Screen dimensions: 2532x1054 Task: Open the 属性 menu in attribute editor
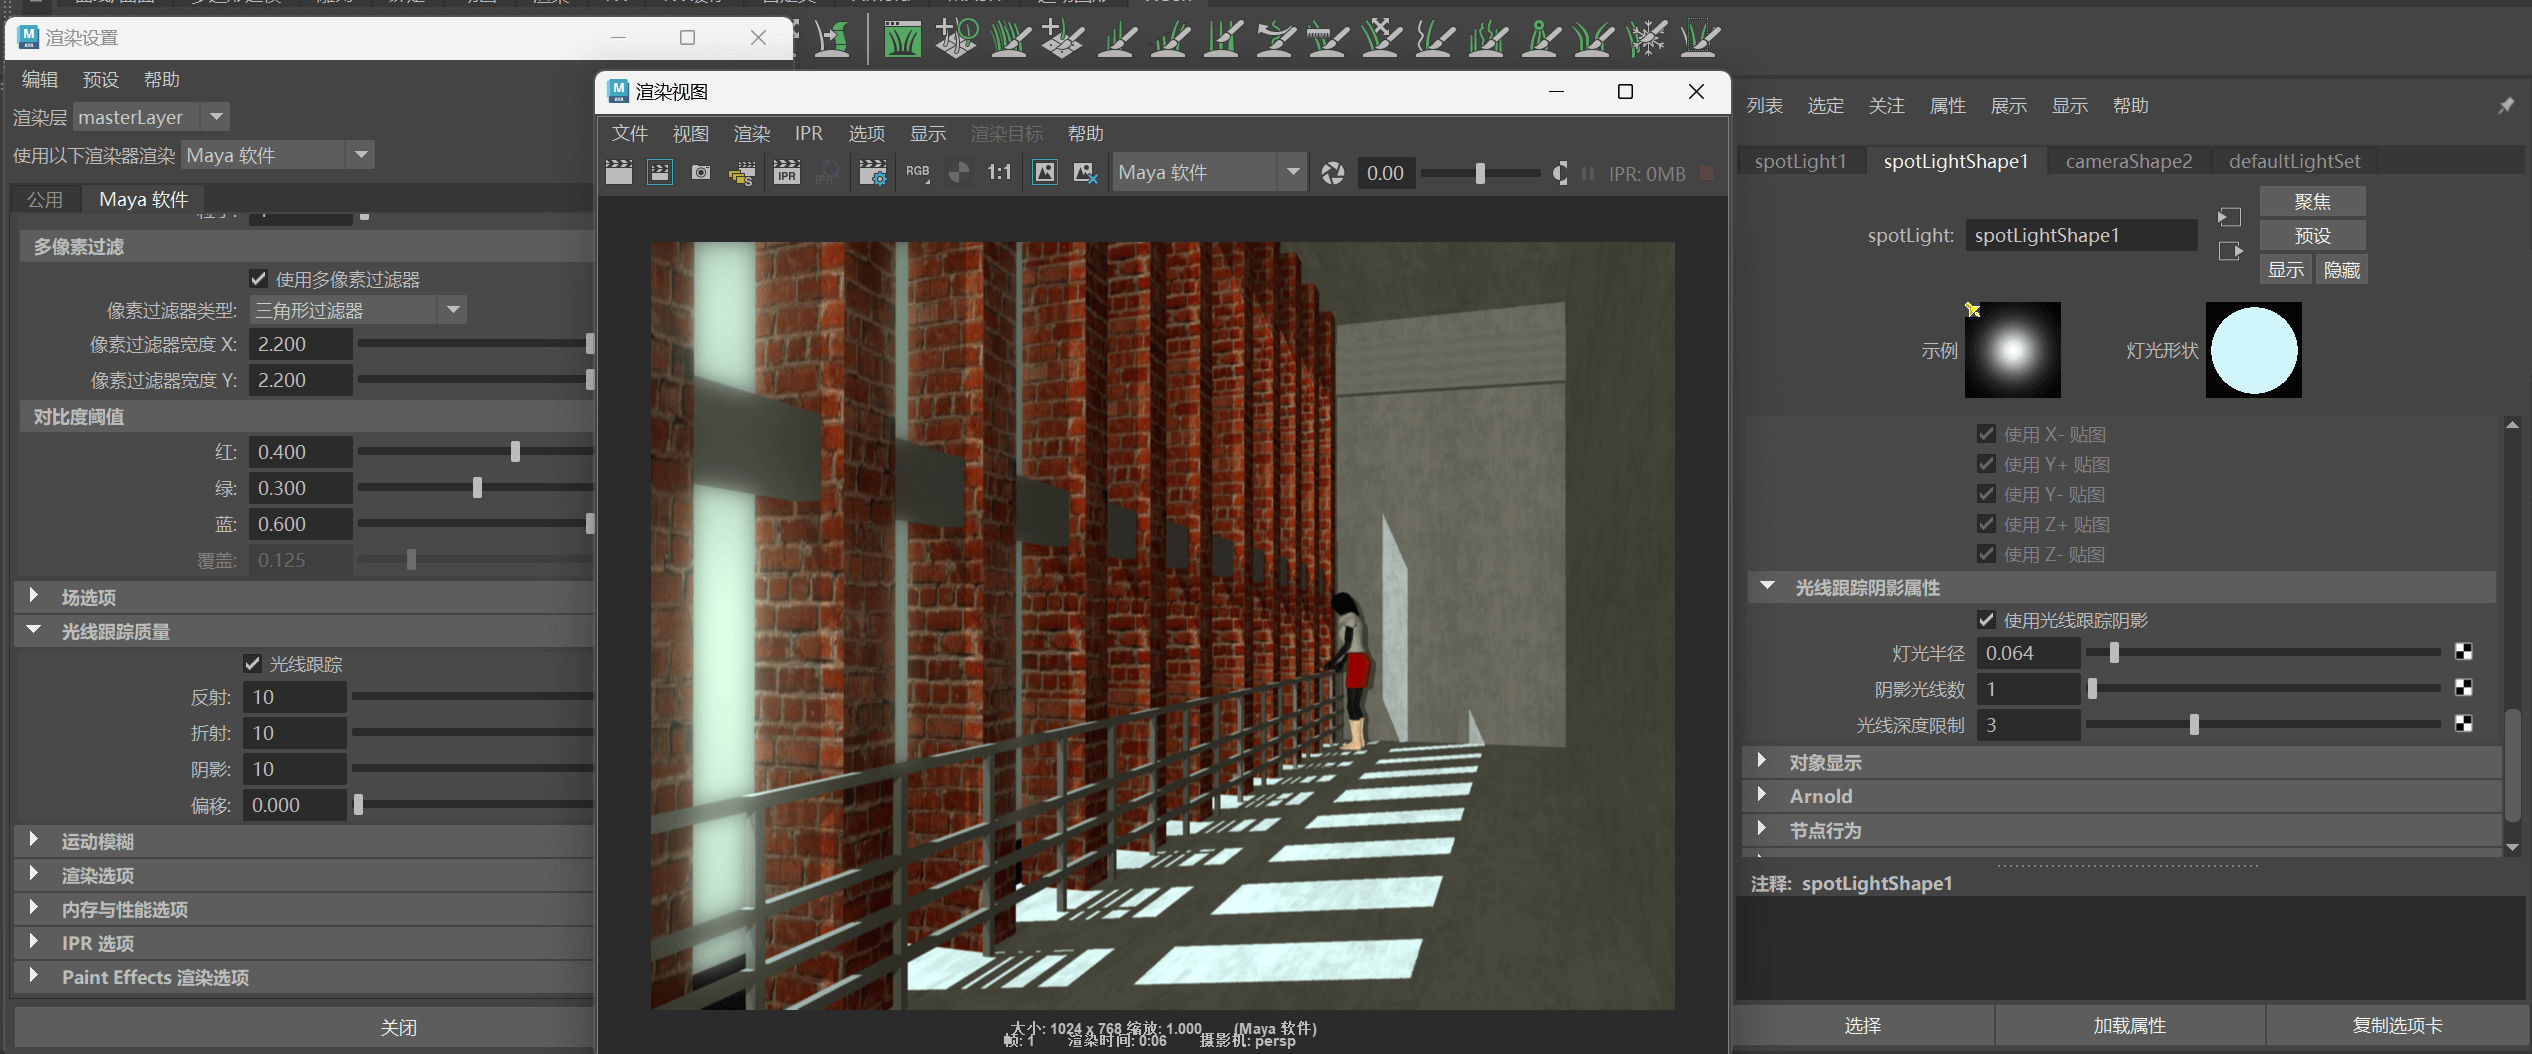pyautogui.click(x=1947, y=106)
